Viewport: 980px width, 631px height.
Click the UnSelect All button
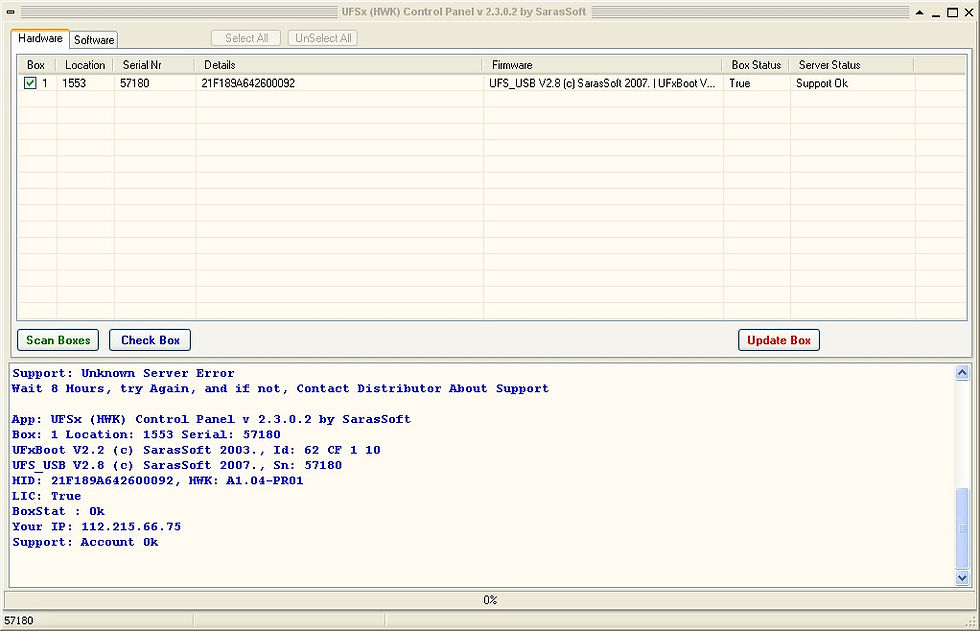pos(323,38)
